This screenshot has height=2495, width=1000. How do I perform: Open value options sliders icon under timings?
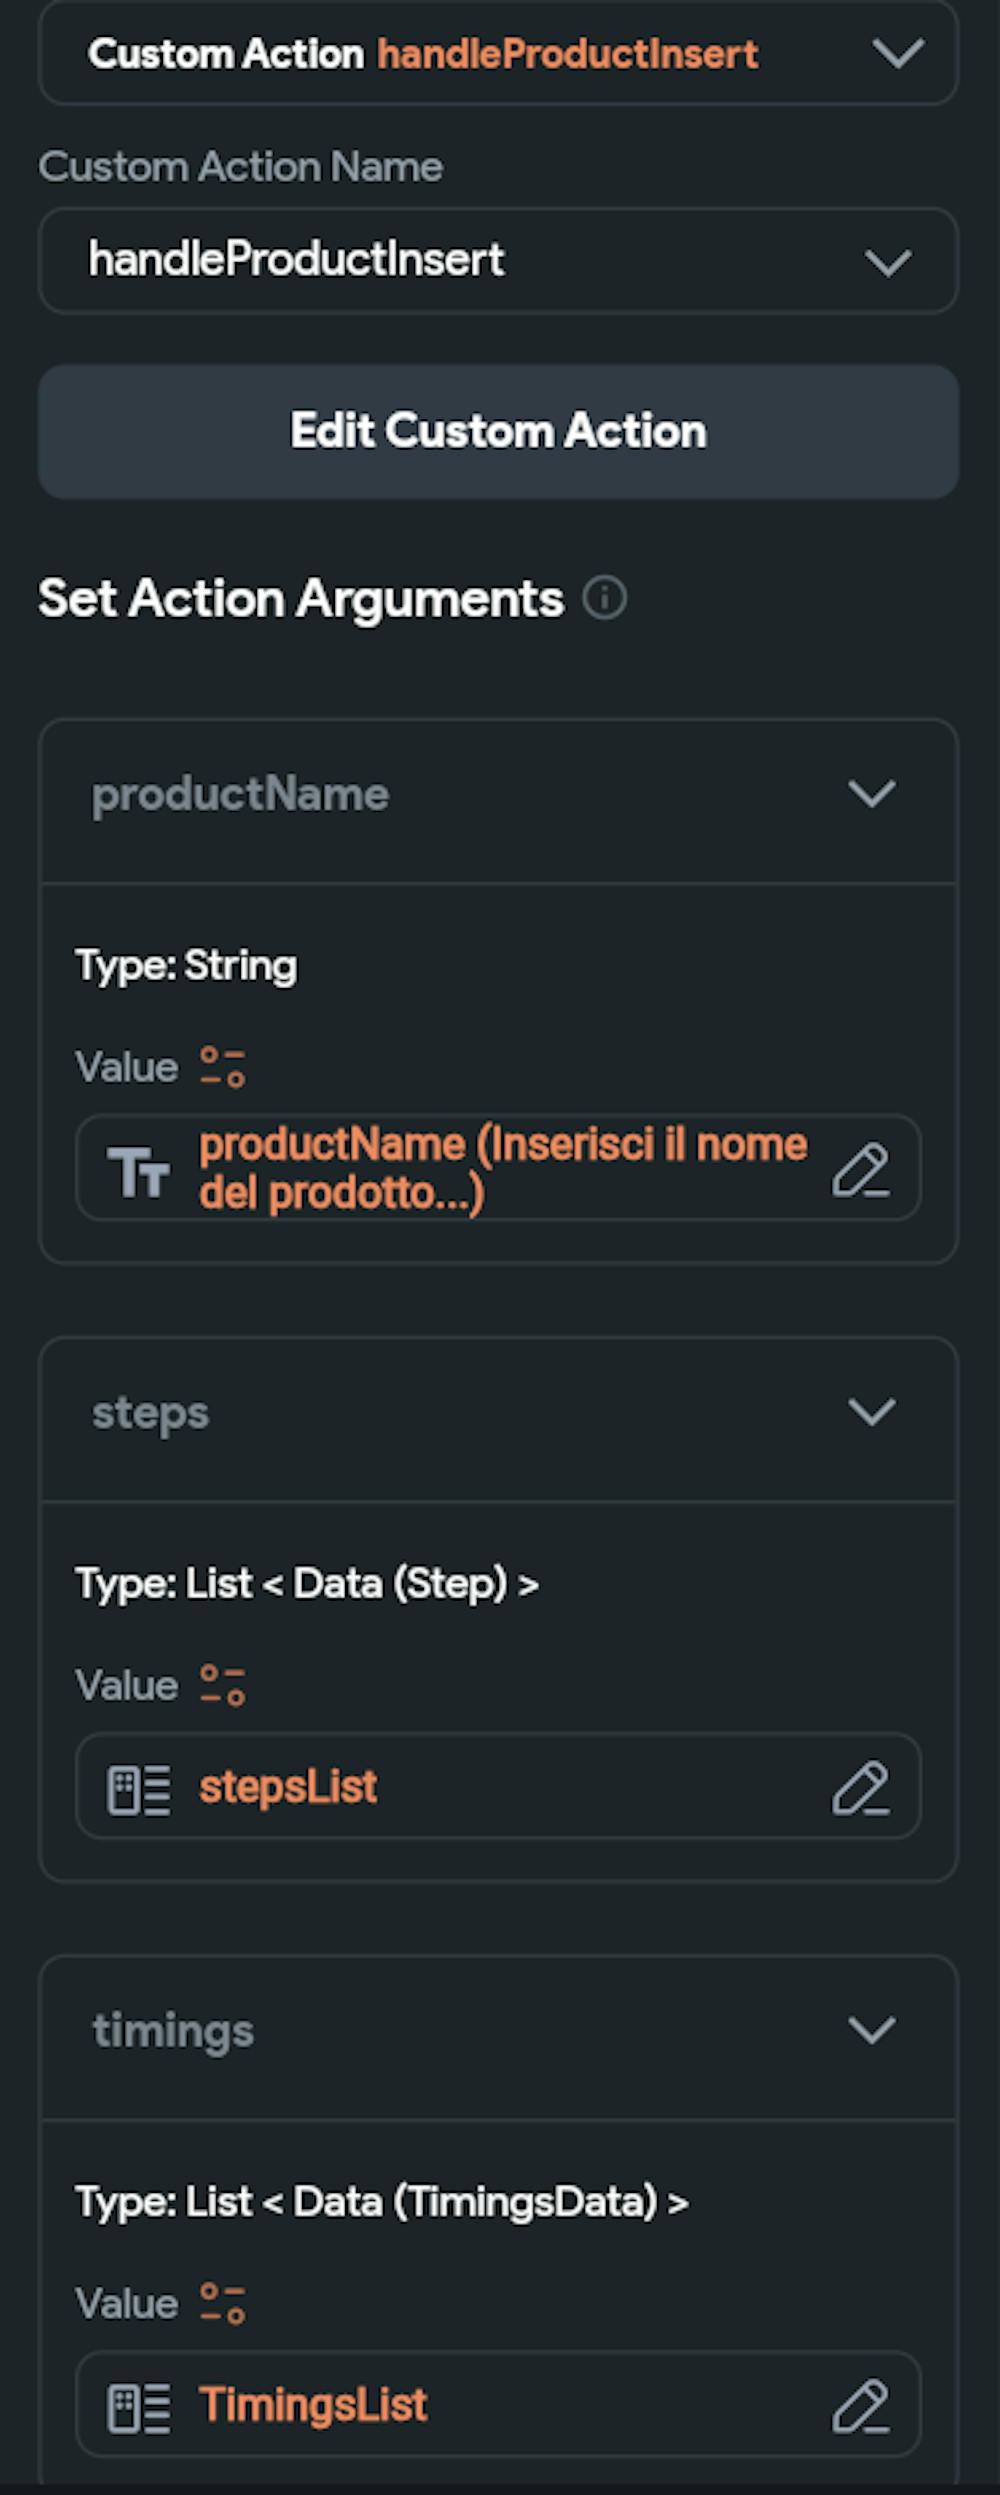coord(222,2303)
